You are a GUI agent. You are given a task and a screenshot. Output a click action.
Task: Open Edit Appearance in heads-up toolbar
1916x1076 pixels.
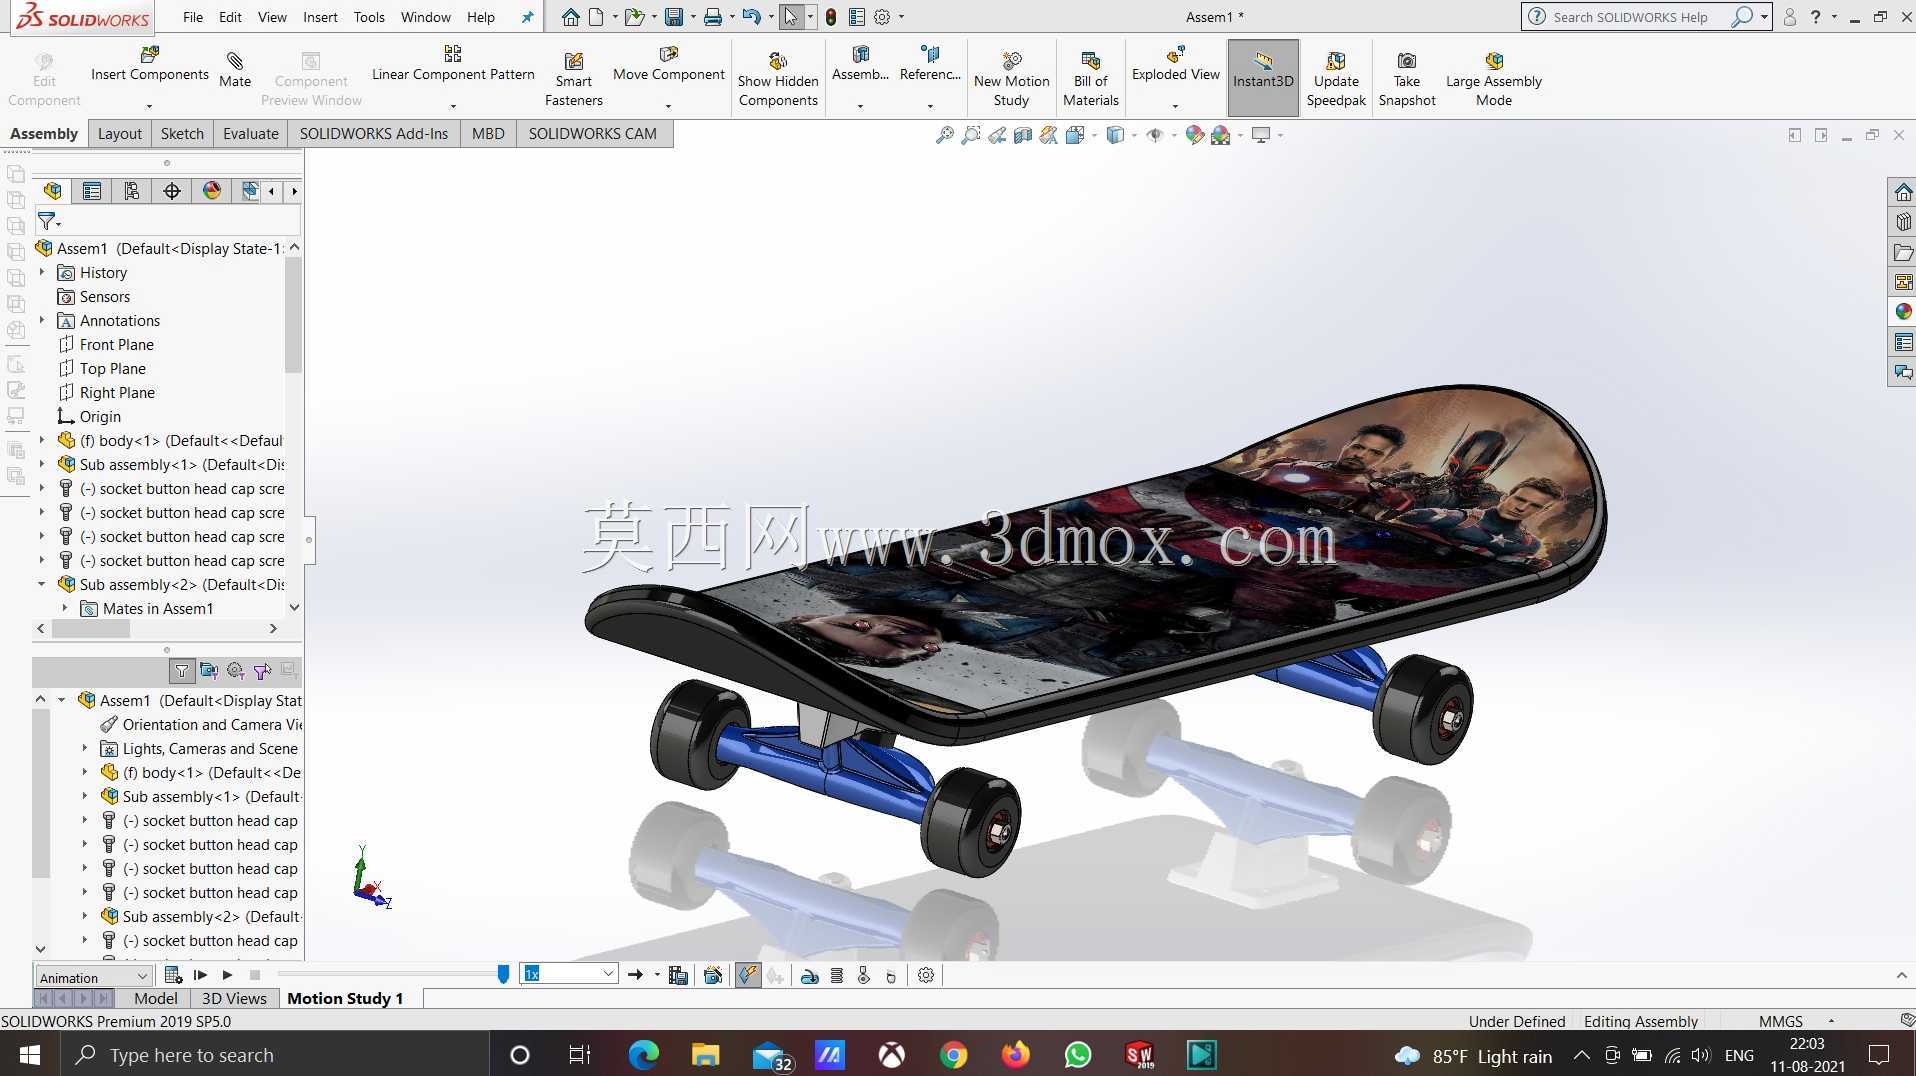tap(1194, 135)
